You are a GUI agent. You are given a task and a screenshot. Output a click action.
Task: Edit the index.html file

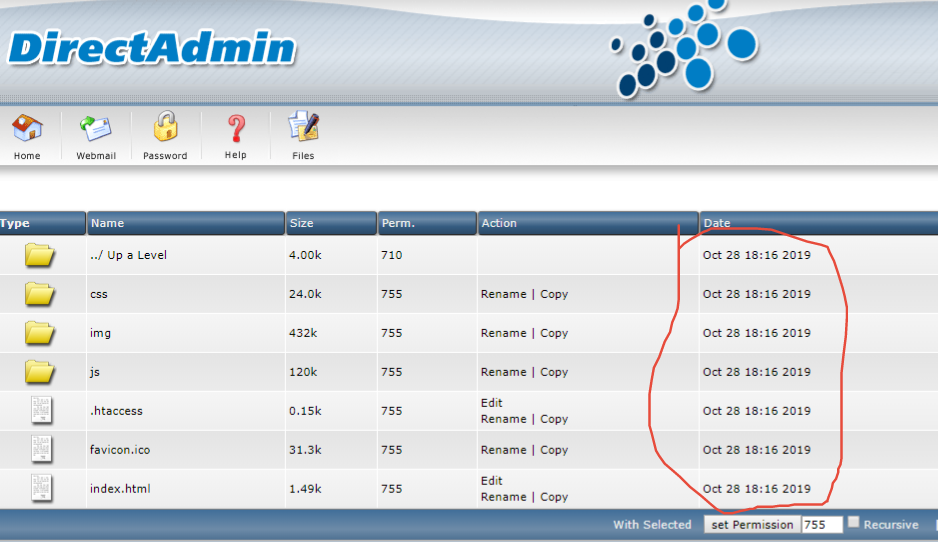pyautogui.click(x=492, y=480)
